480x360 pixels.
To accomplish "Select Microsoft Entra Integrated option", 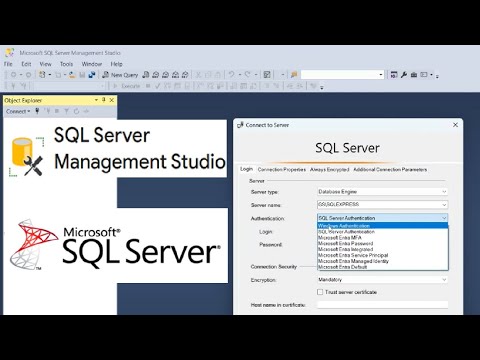I will pyautogui.click(x=382, y=249).
